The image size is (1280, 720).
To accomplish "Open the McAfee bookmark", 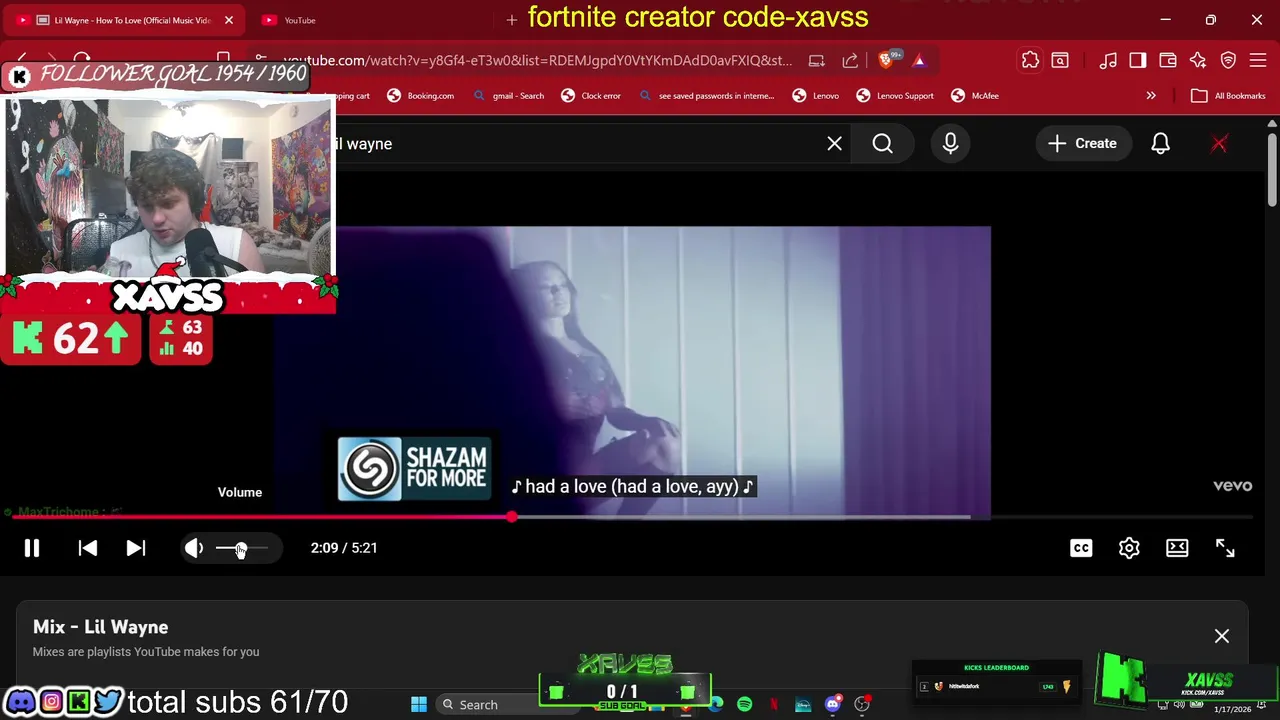I will click(x=975, y=96).
